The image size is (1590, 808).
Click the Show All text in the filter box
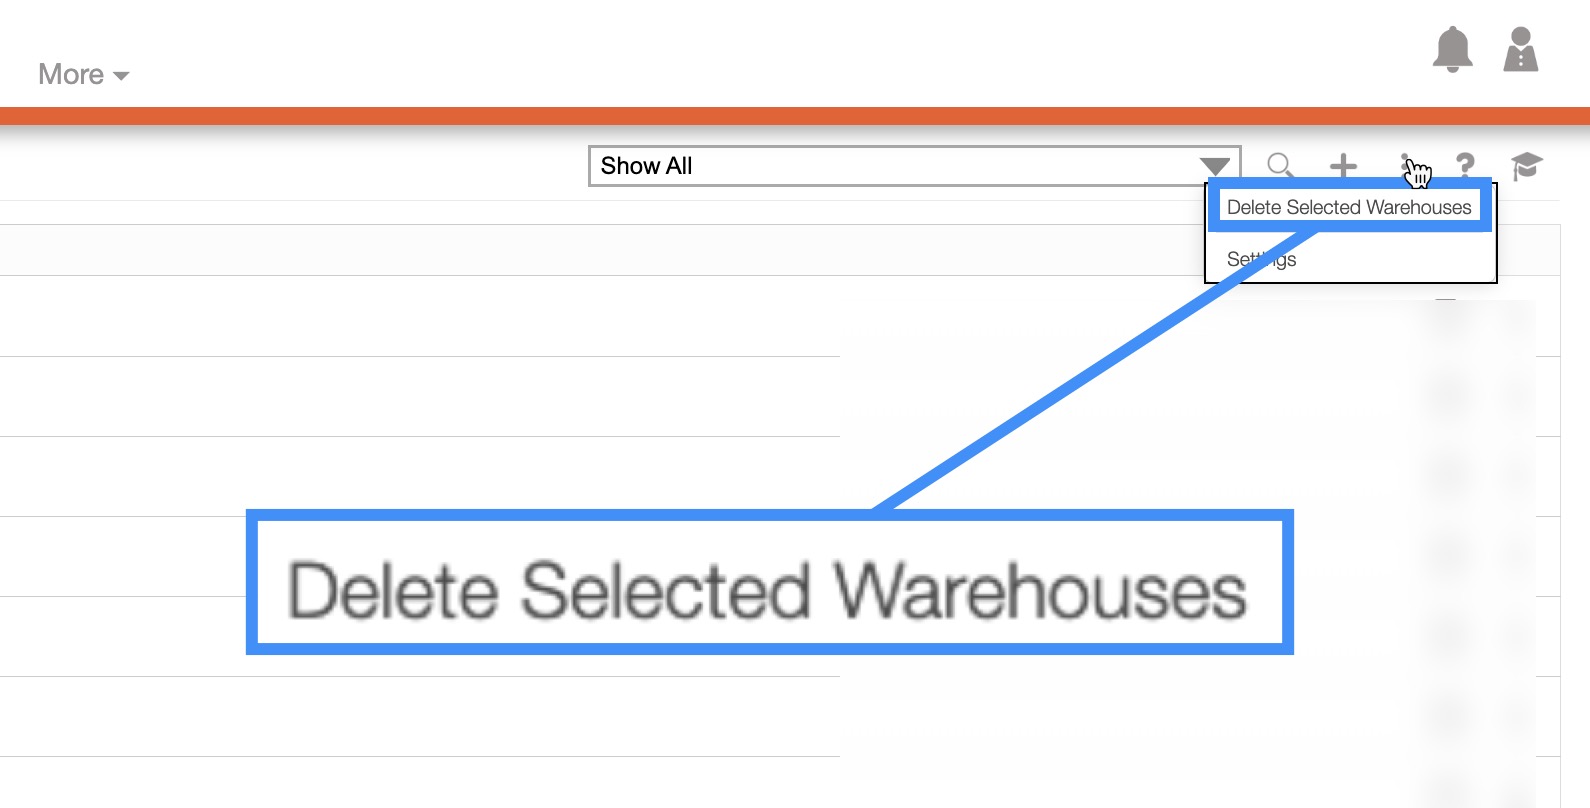click(x=646, y=166)
